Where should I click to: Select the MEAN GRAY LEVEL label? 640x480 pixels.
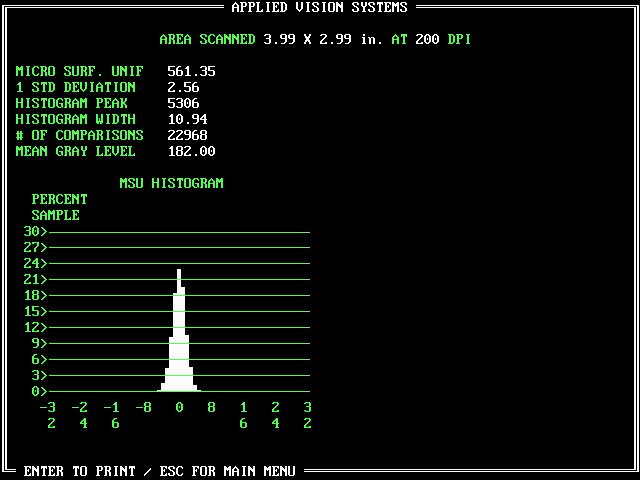[x=76, y=151]
